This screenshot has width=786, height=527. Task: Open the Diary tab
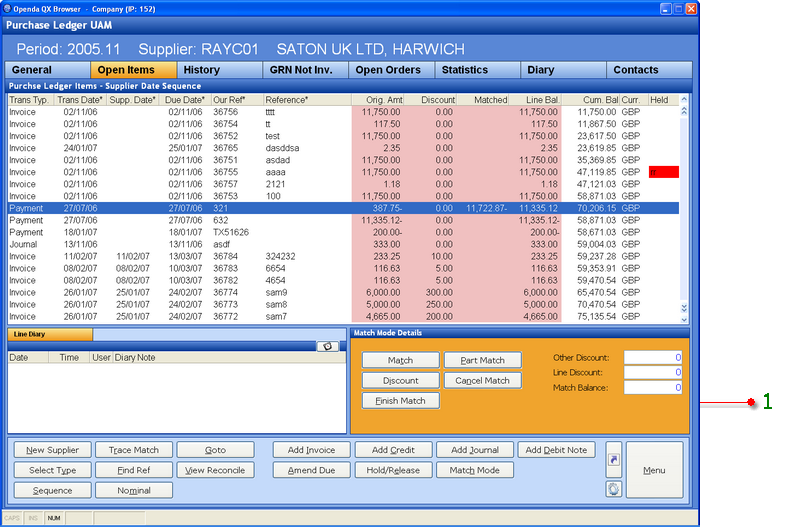click(x=563, y=70)
